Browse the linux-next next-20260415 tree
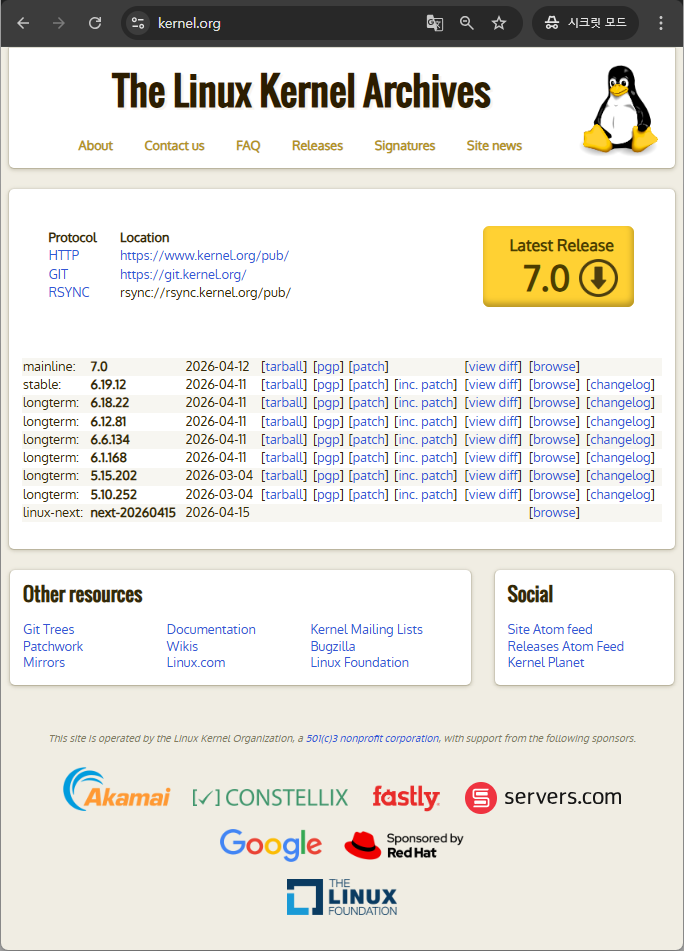Screen dimensions: 684x951 pyautogui.click(x=554, y=512)
